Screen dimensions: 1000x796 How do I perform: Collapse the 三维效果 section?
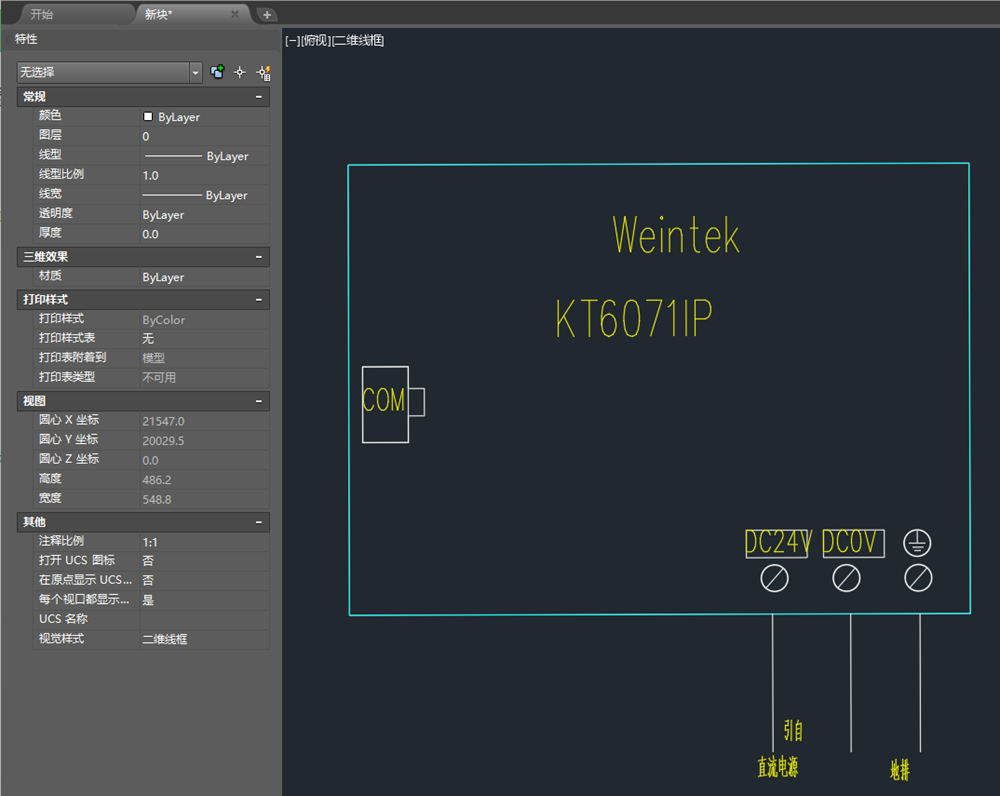pyautogui.click(x=259, y=257)
